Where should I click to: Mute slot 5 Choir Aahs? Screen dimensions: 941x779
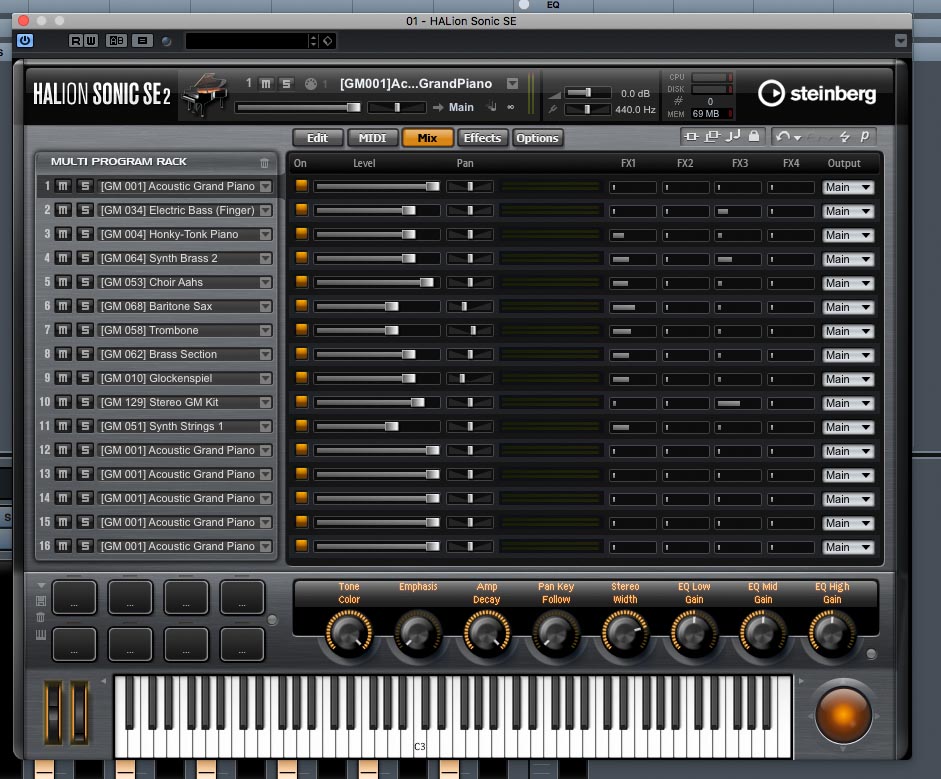pyautogui.click(x=63, y=282)
